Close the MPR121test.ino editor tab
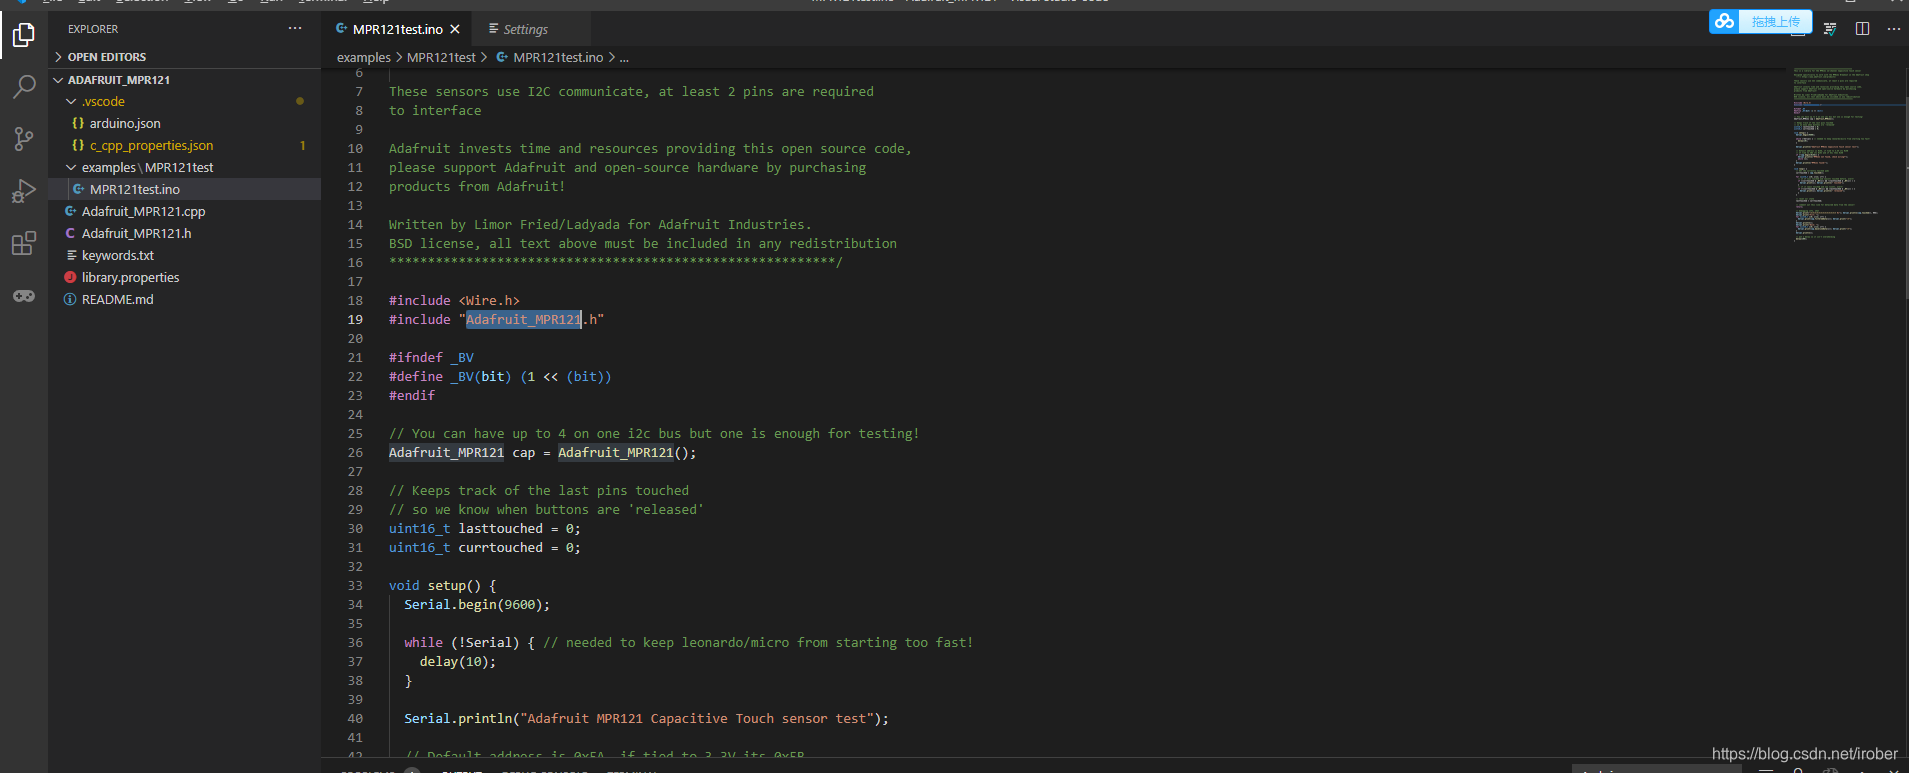1909x773 pixels. 456,29
